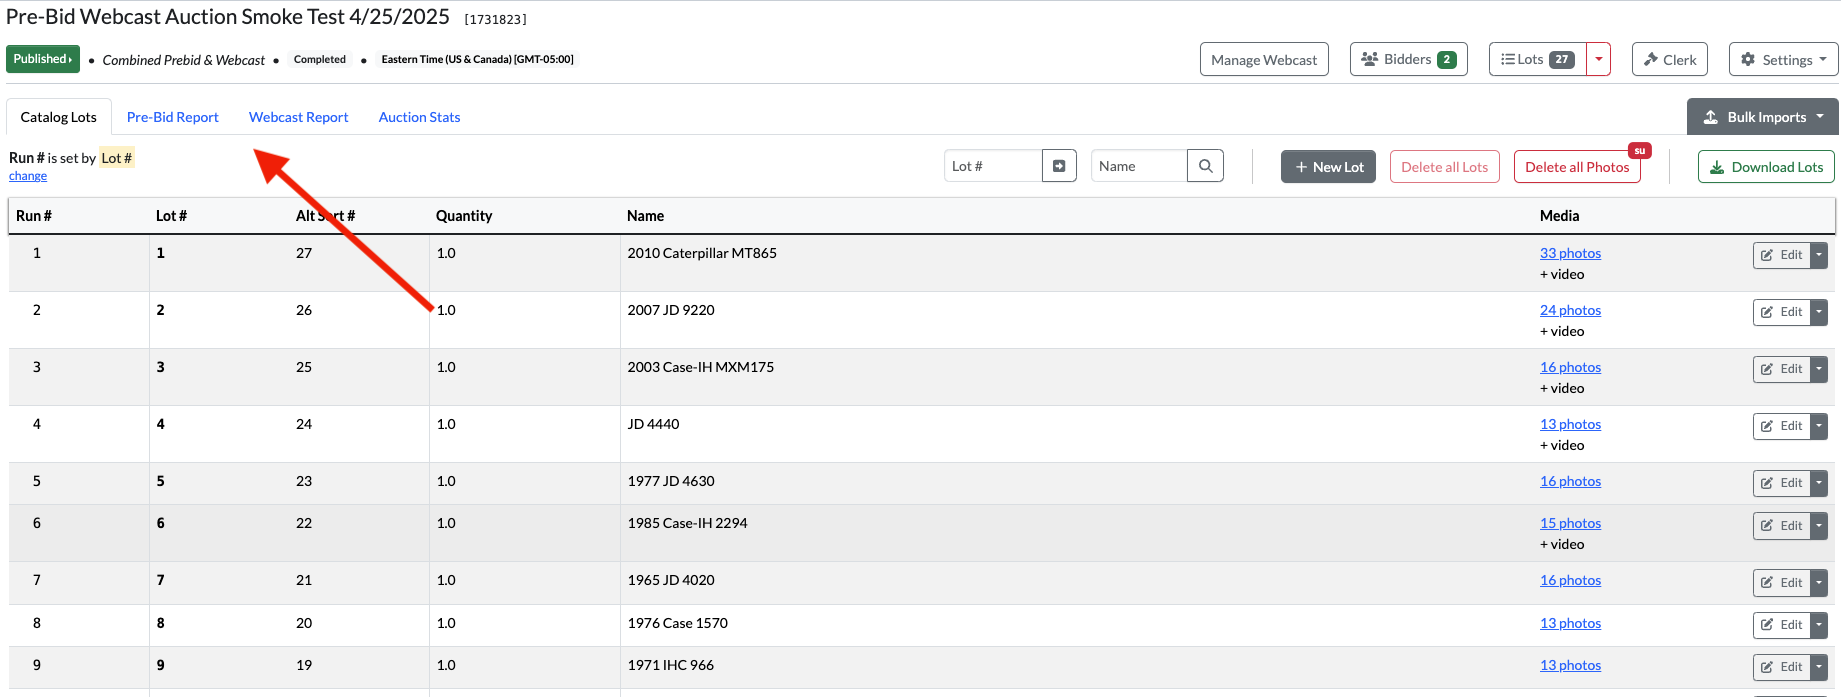Click New Lot plus button
Screen dimensions: 1841x697
(1328, 167)
